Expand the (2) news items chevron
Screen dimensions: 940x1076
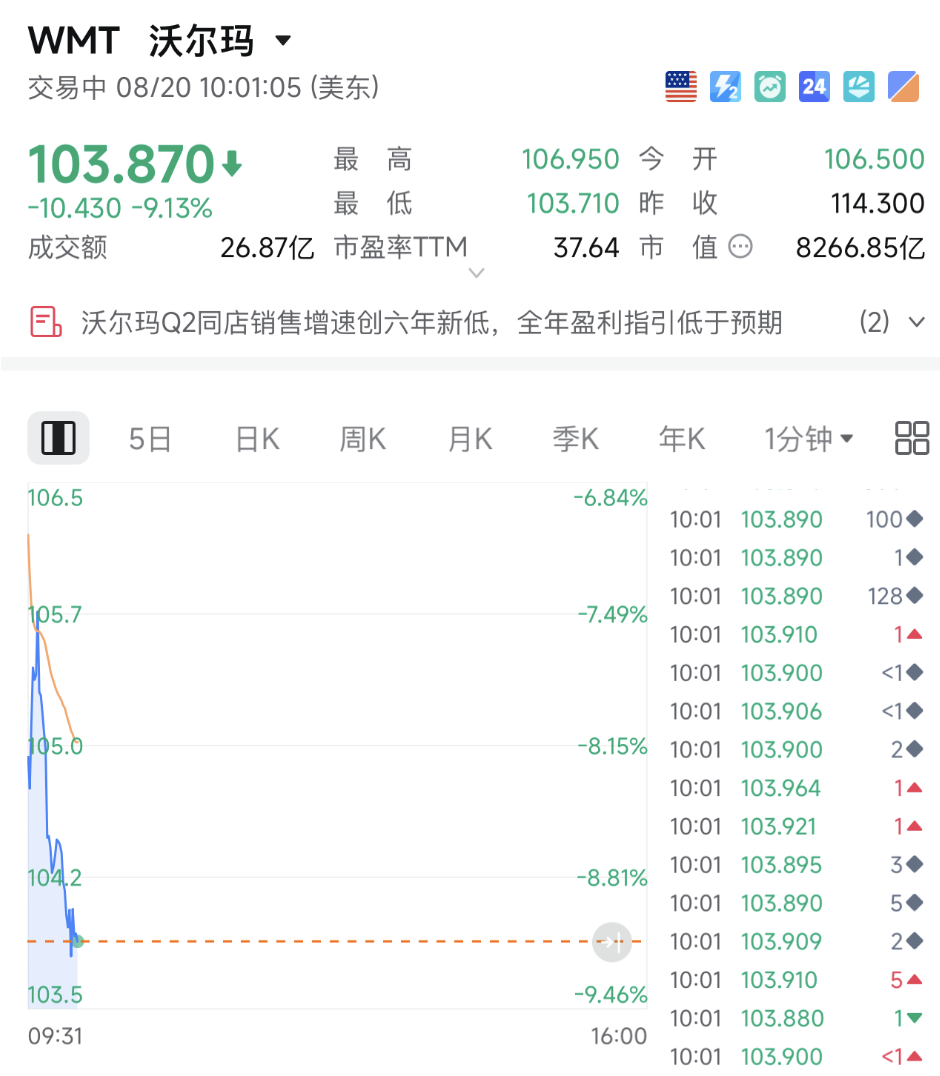point(917,322)
